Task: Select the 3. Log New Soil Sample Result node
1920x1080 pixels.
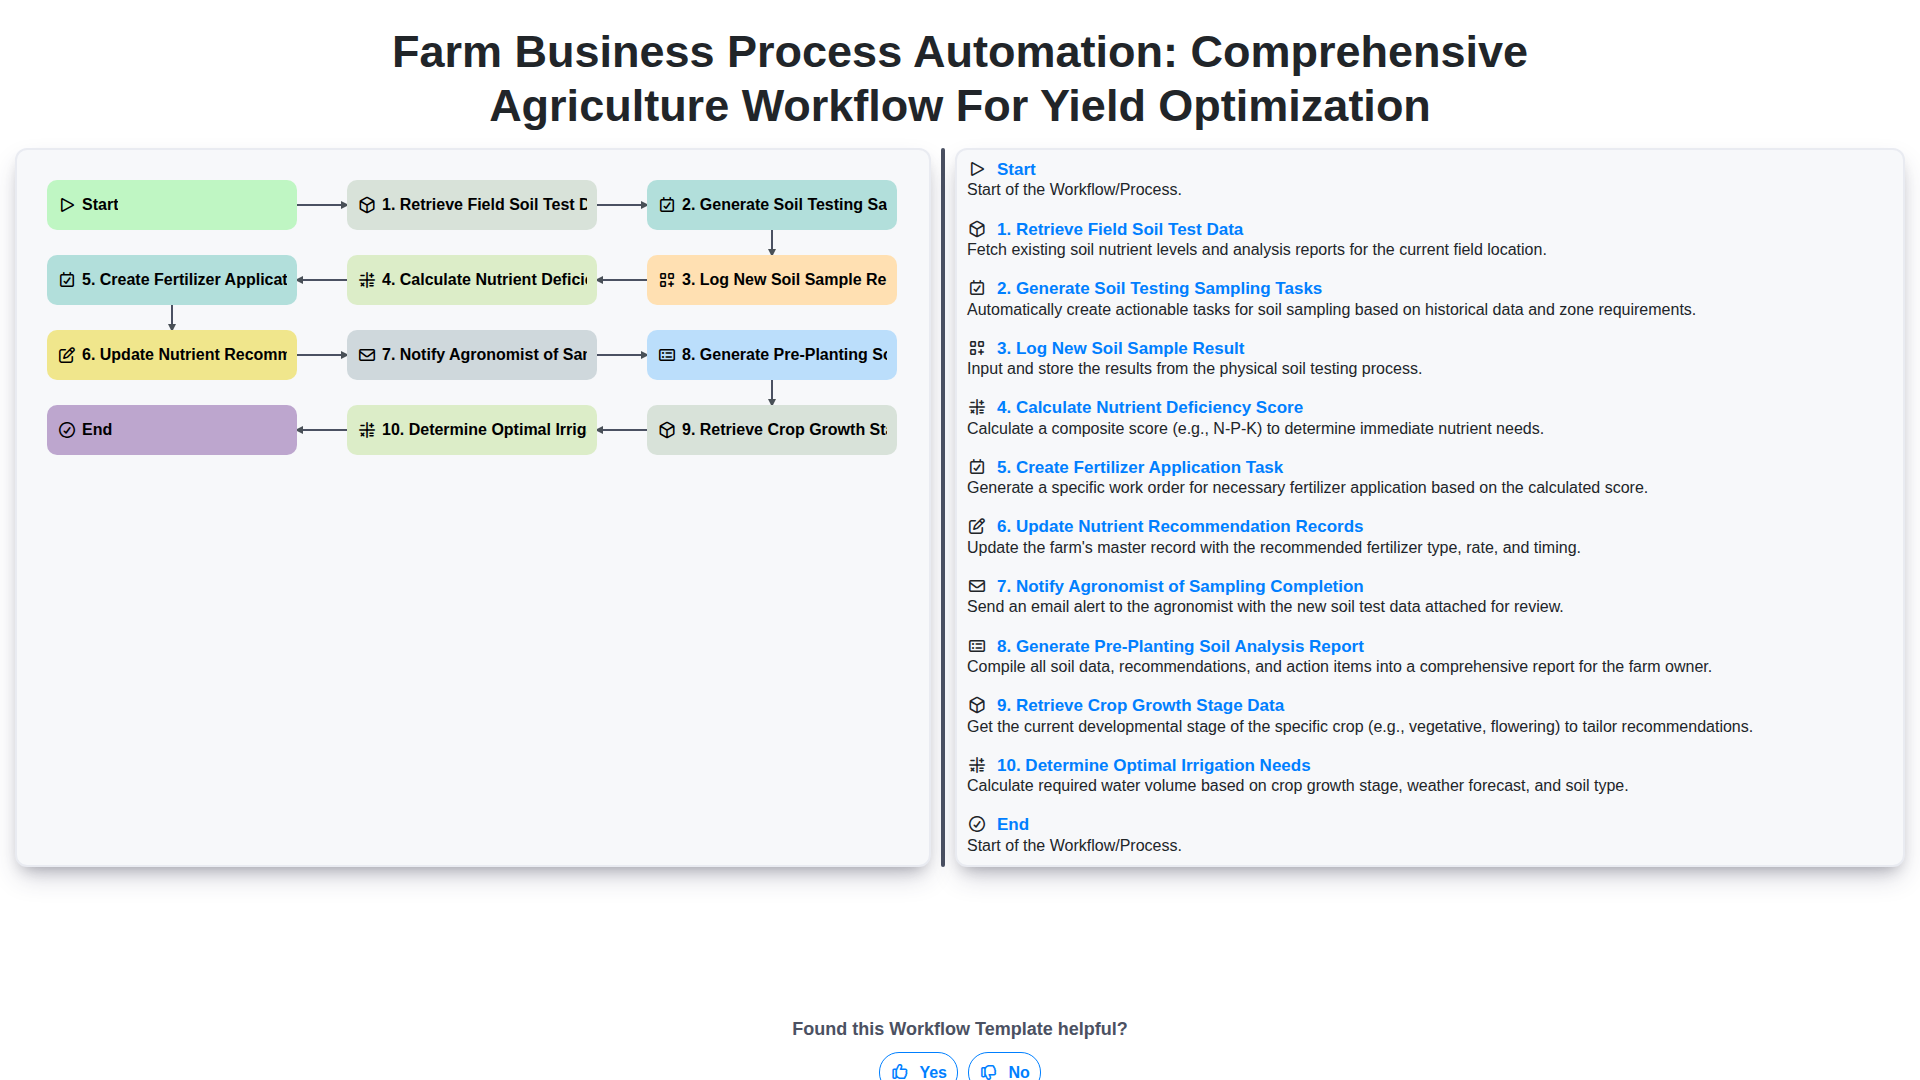Action: pos(771,280)
